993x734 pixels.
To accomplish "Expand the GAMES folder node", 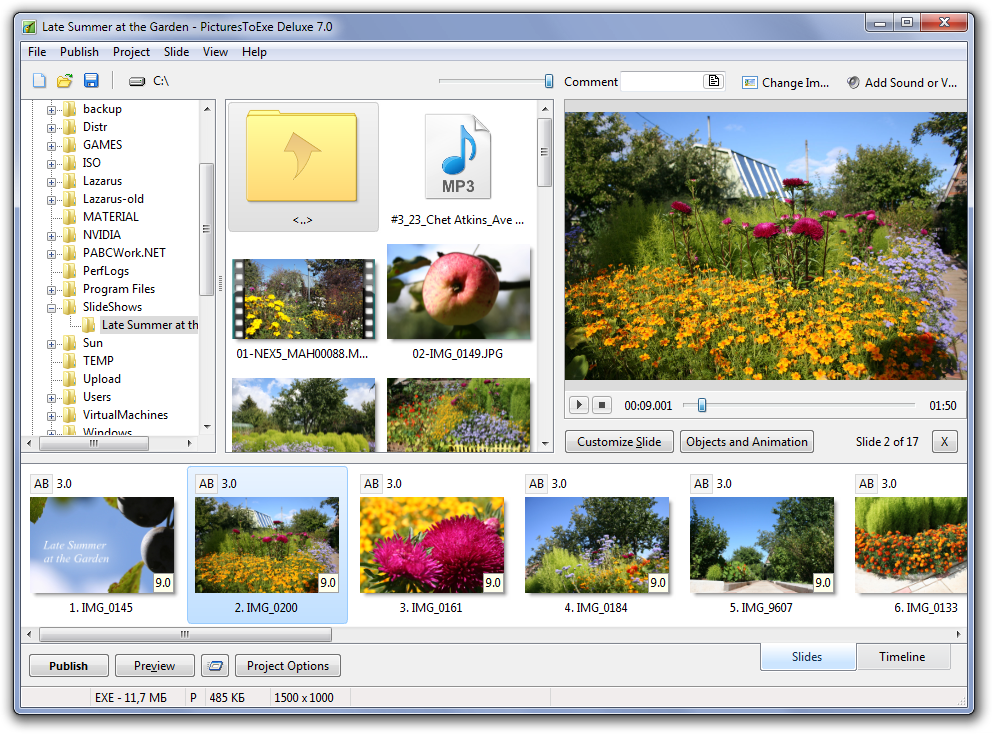I will (51, 146).
